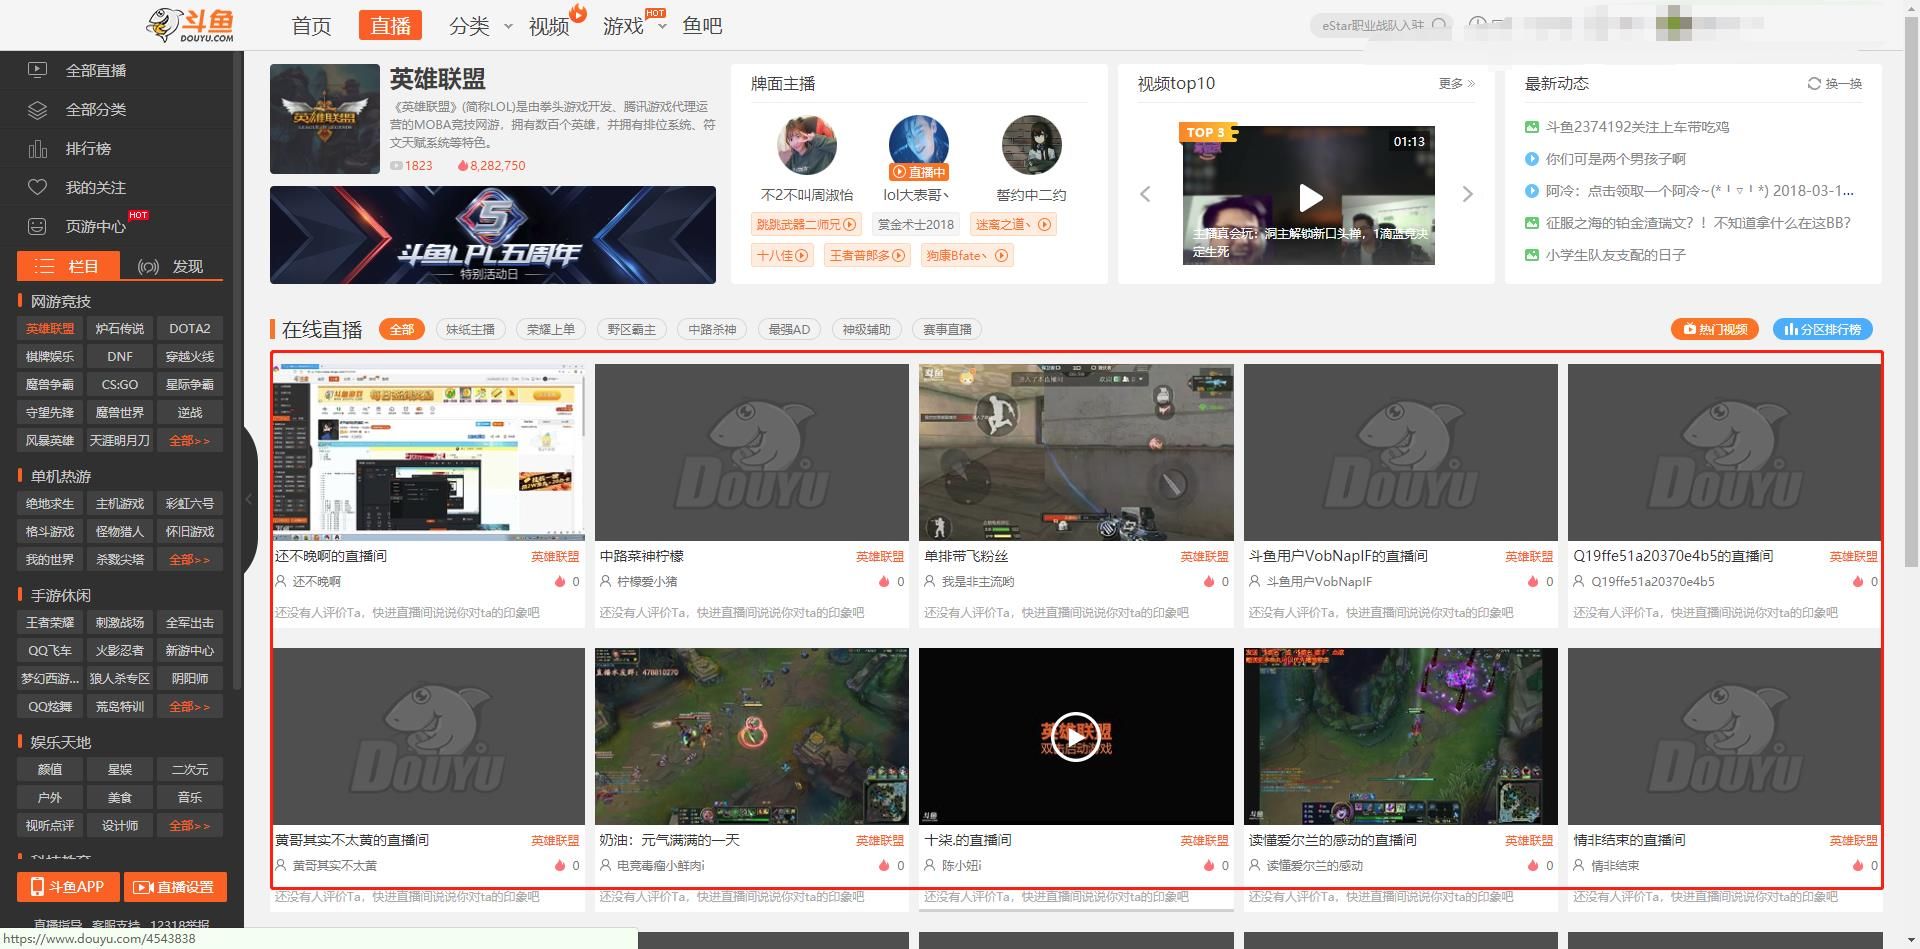This screenshot has width=1920, height=949.
Task: Play the TOP 3 video in 视频top10
Action: pos(1309,197)
